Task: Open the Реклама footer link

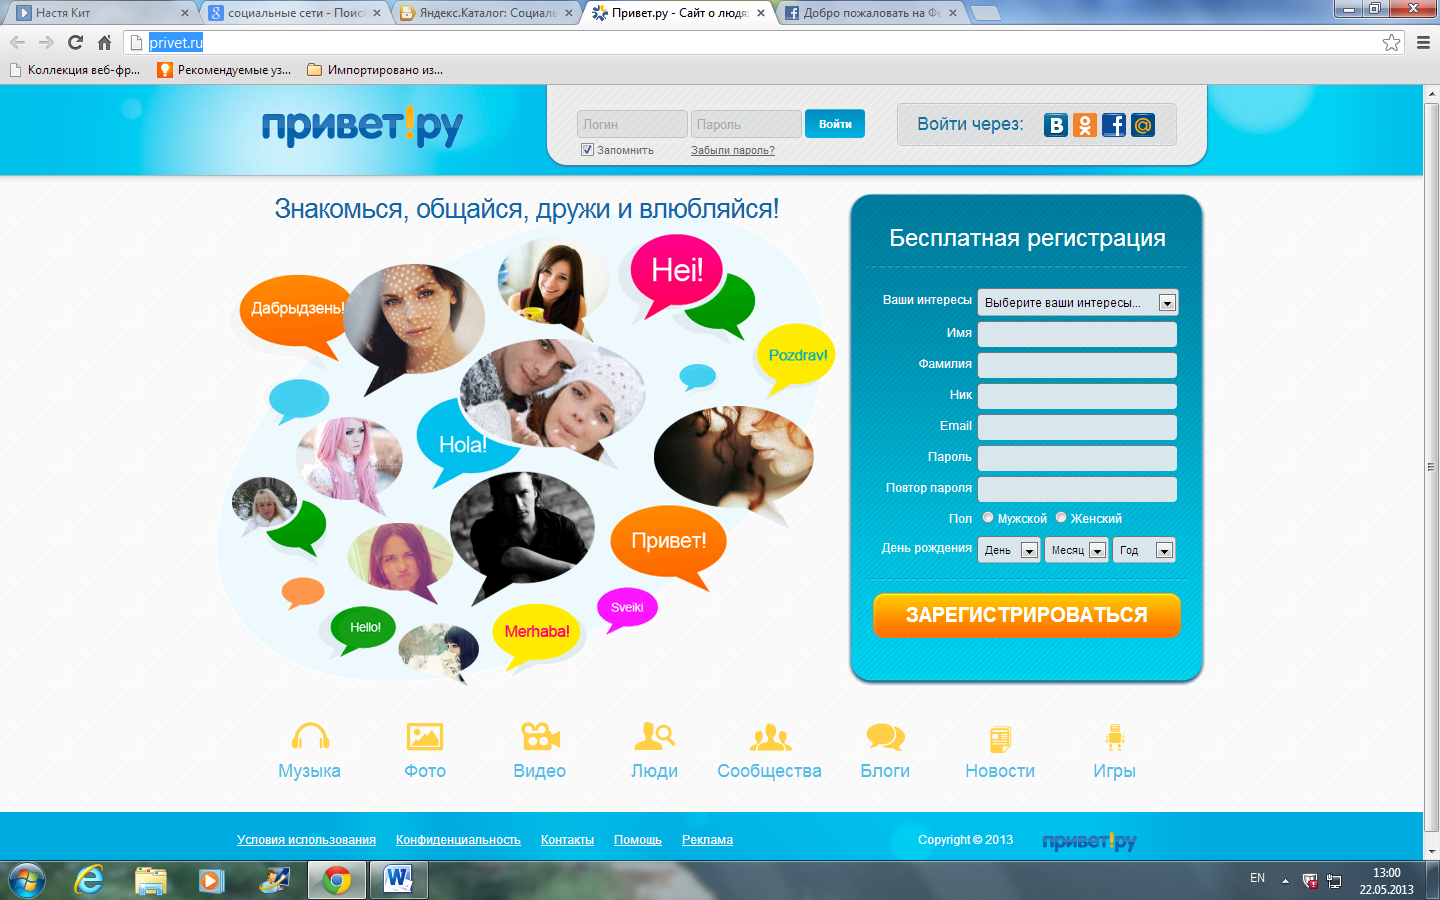Action: click(x=707, y=840)
